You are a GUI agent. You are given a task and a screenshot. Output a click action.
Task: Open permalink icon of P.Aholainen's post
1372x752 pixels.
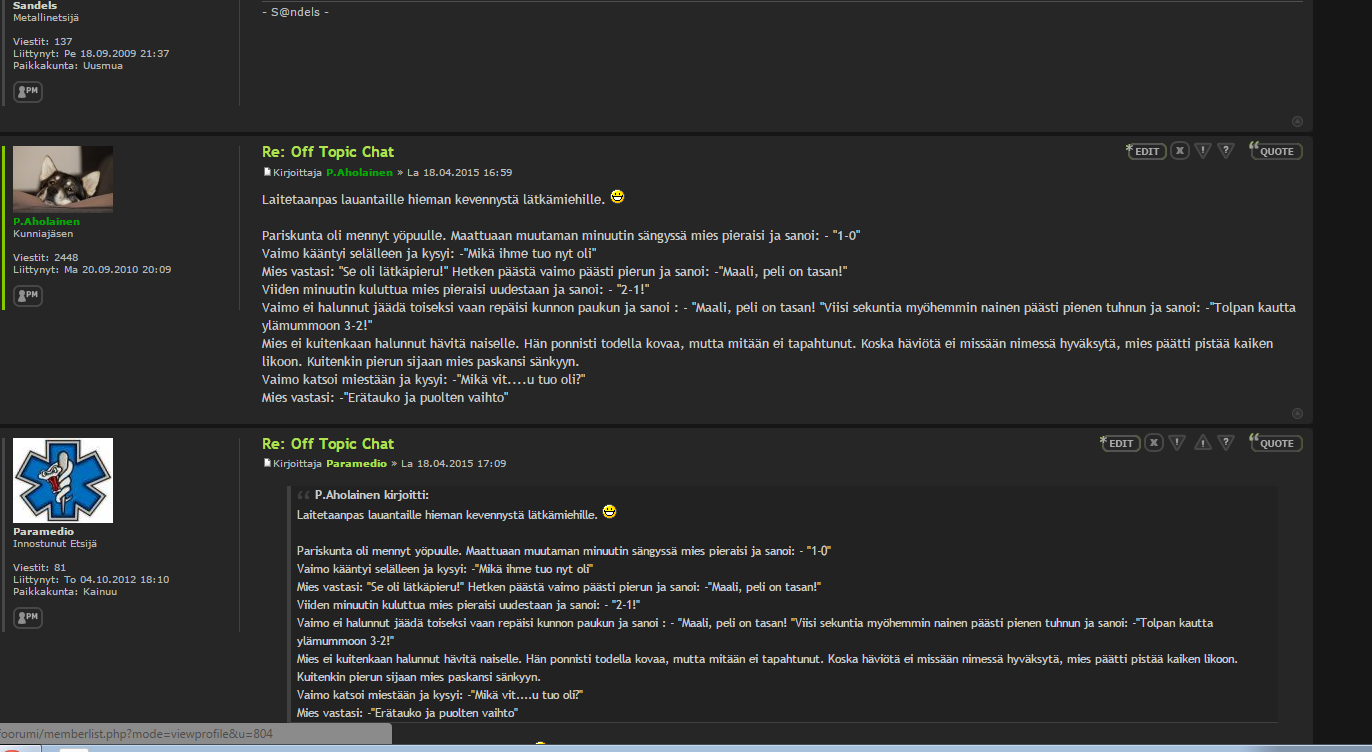coord(267,172)
